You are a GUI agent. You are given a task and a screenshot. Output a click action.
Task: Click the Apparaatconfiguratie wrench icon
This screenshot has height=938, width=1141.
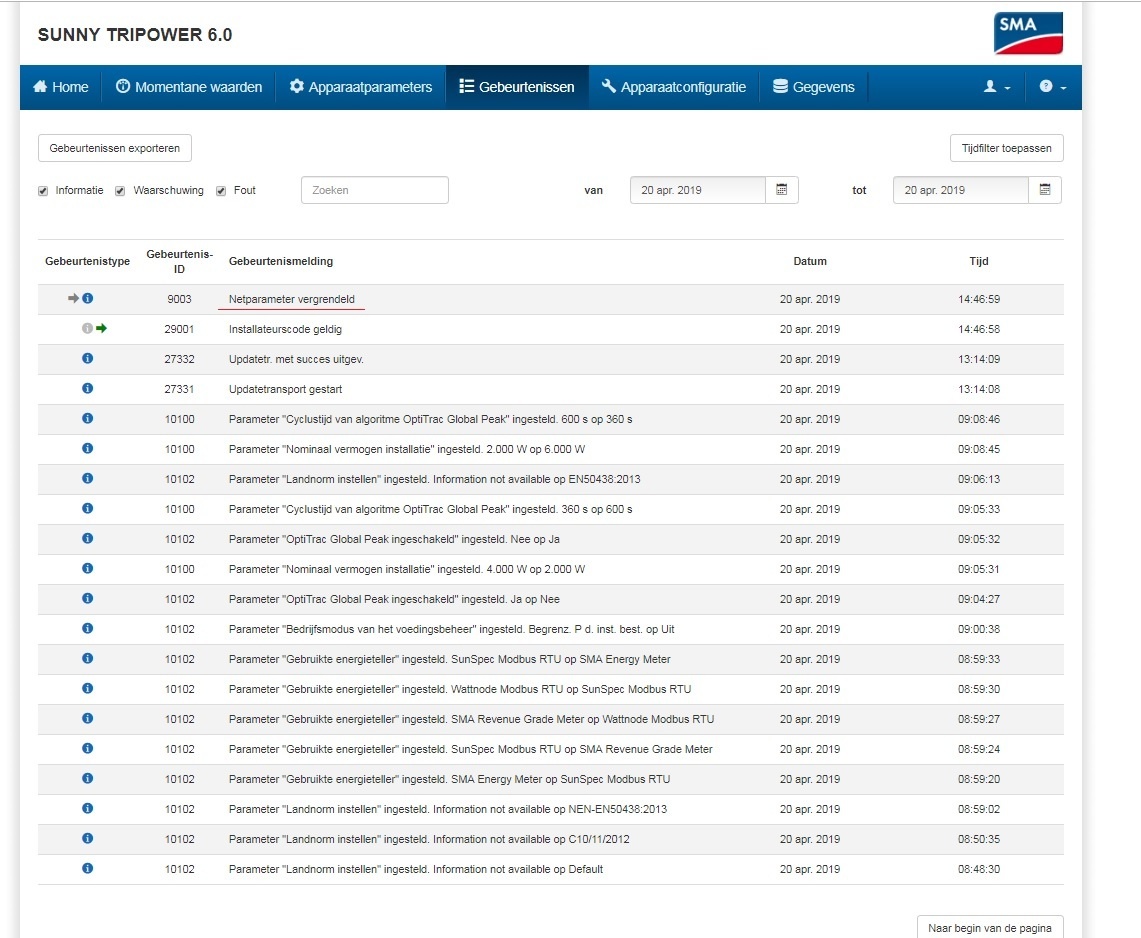(x=608, y=86)
